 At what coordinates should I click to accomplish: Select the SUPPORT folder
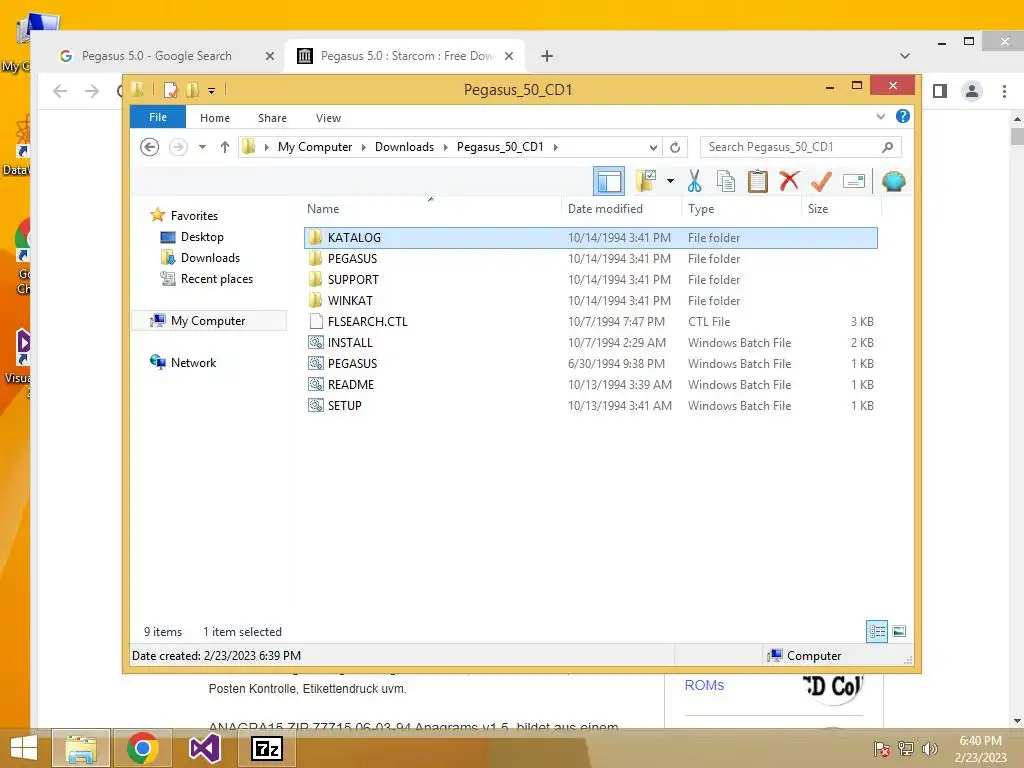(x=590, y=280)
